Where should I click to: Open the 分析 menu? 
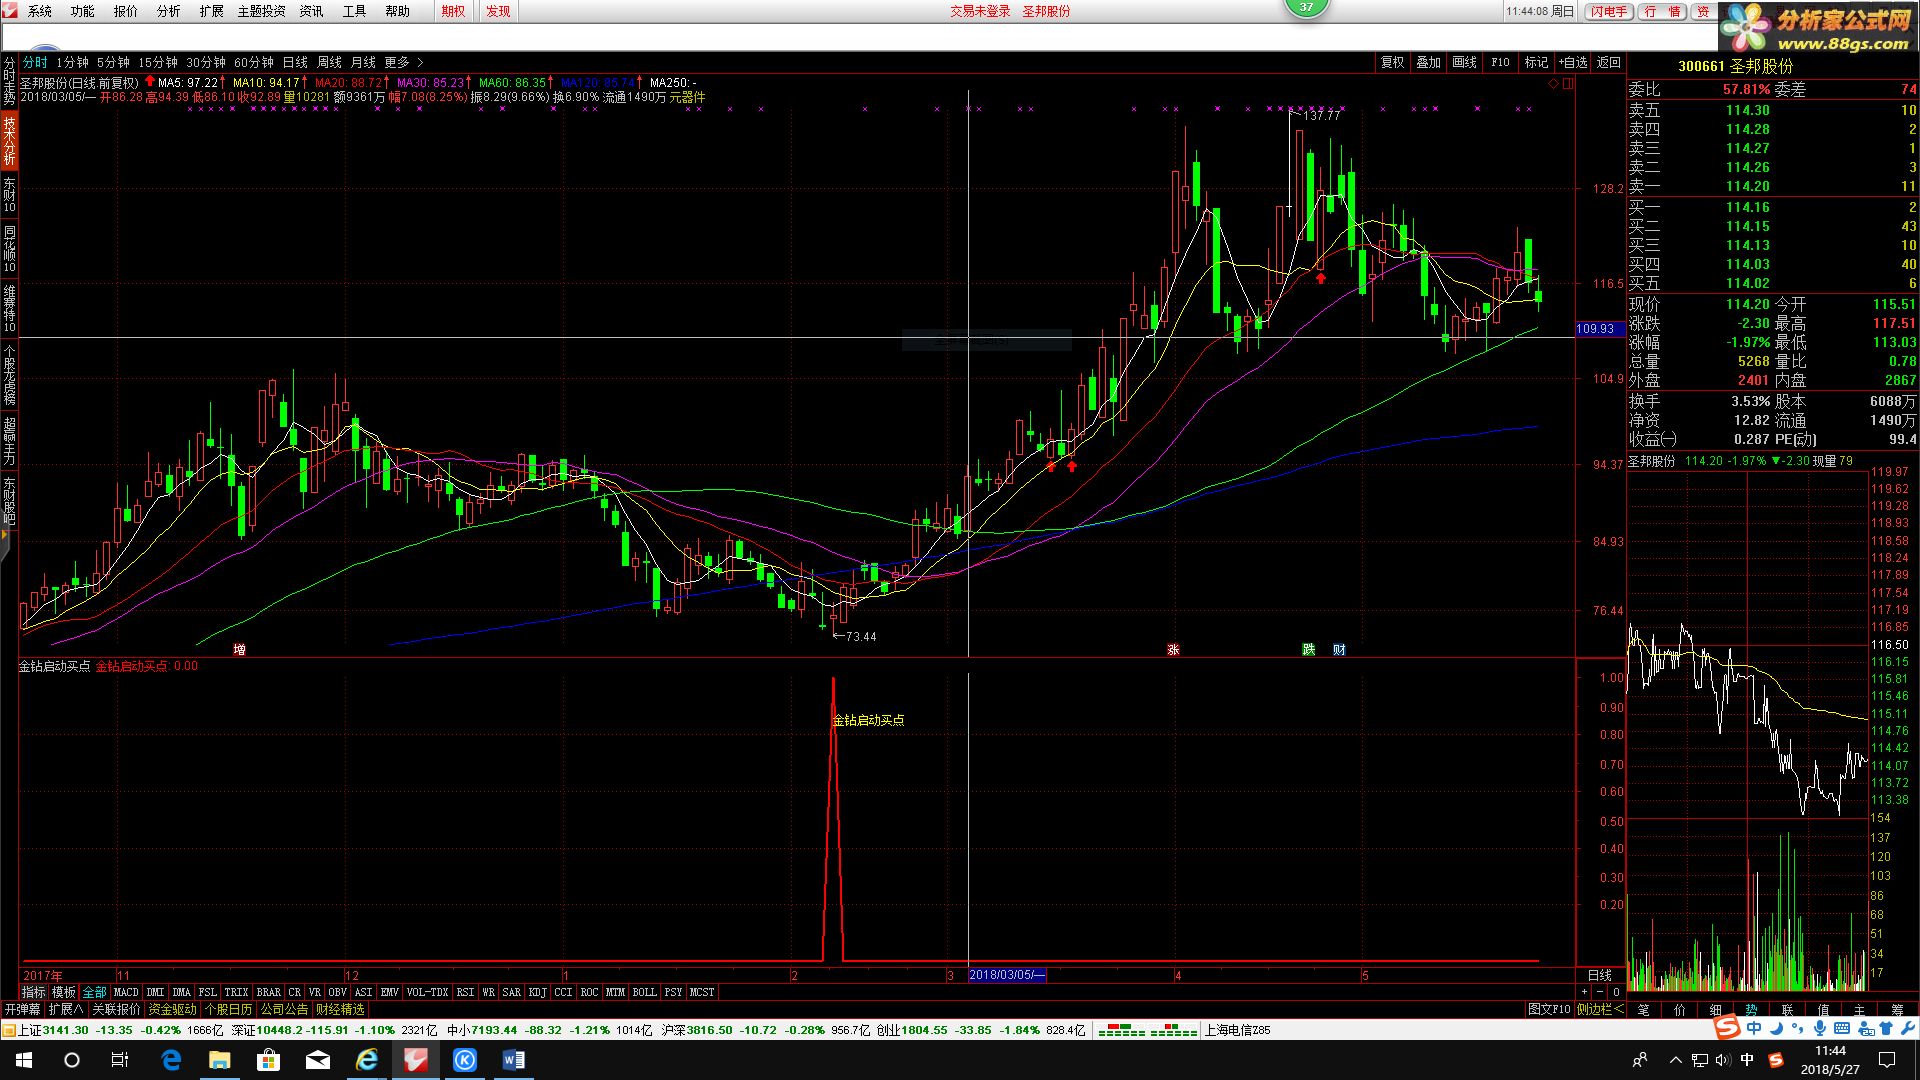tap(169, 11)
